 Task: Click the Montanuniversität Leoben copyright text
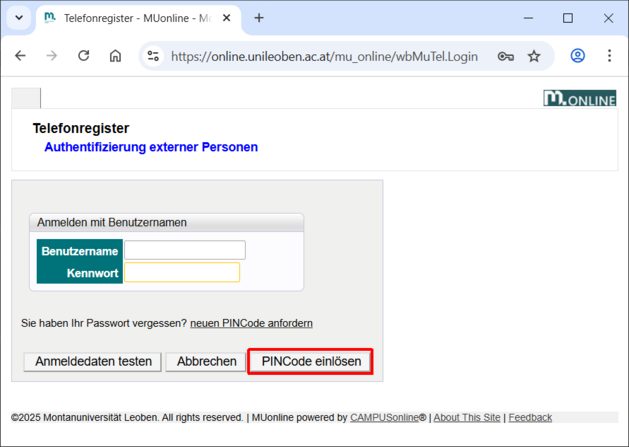pyautogui.click(x=127, y=418)
